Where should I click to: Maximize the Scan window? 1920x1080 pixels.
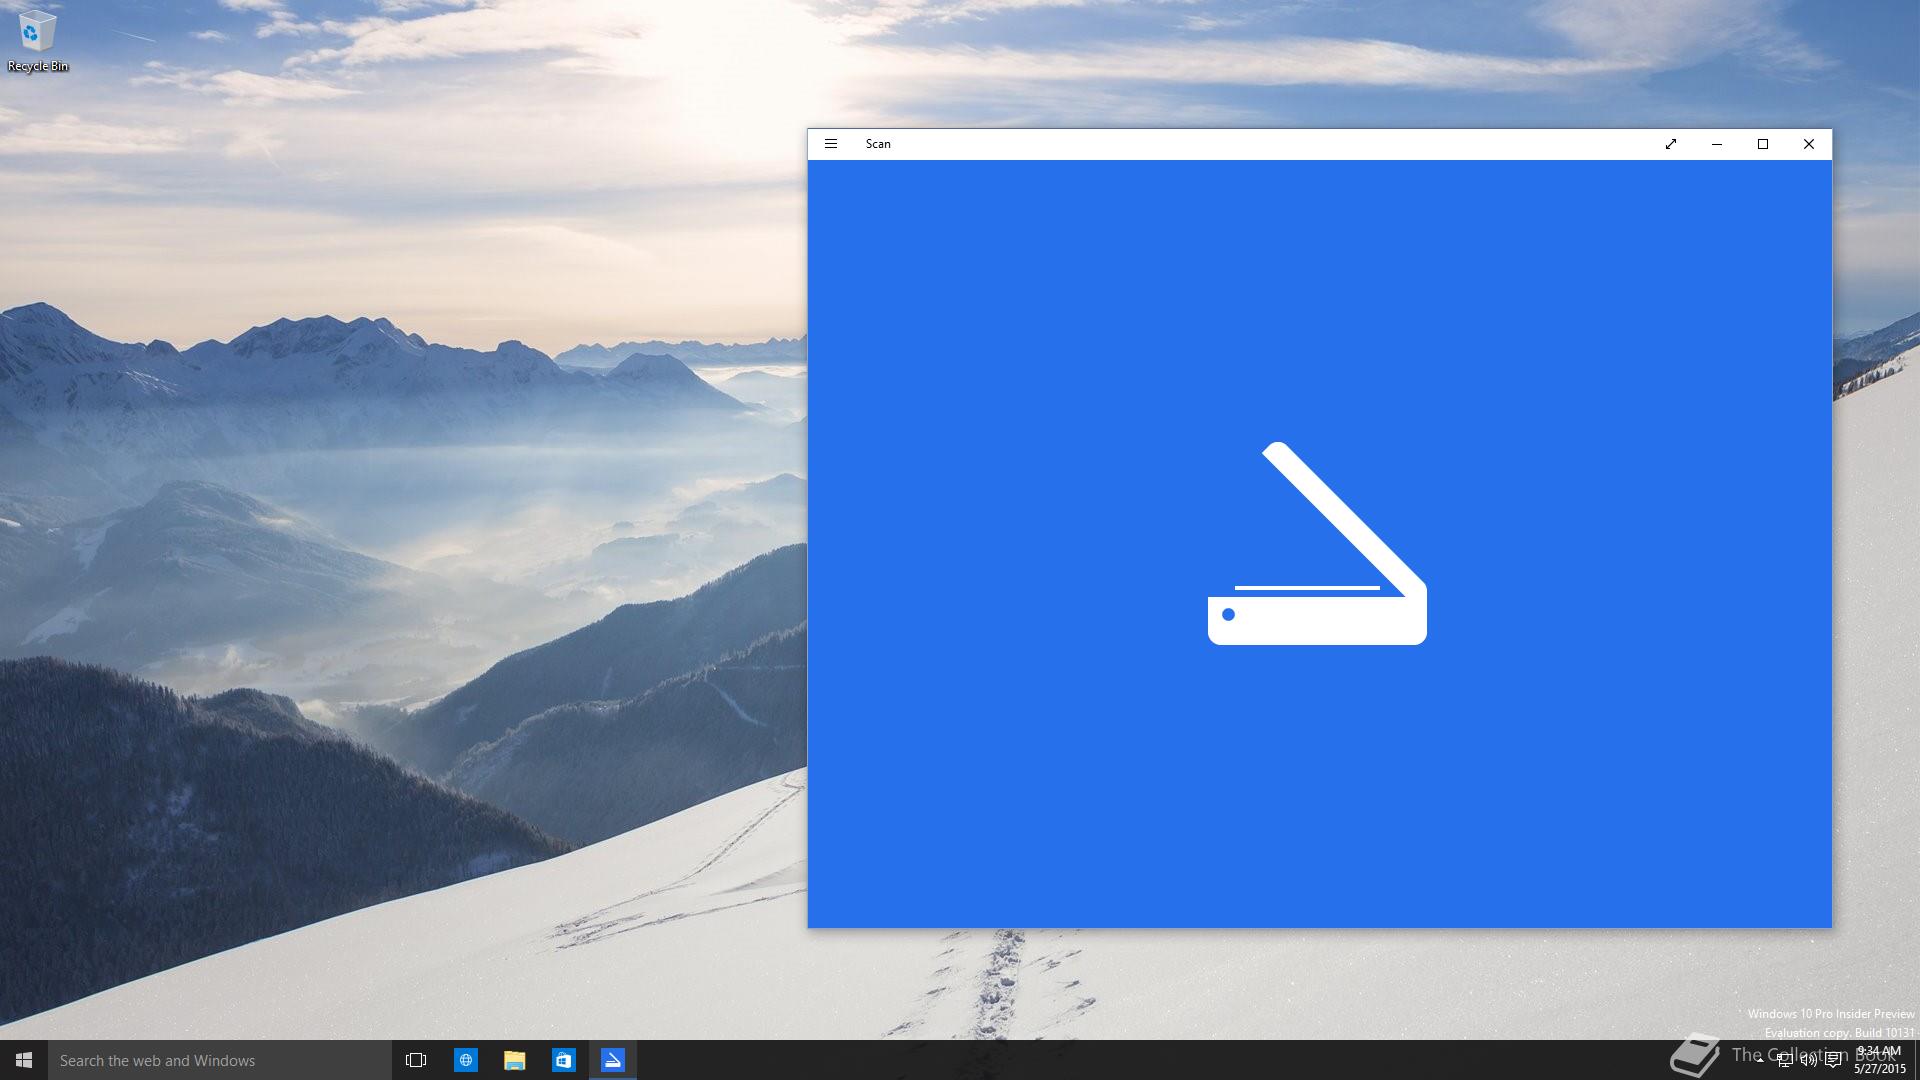[x=1763, y=144]
